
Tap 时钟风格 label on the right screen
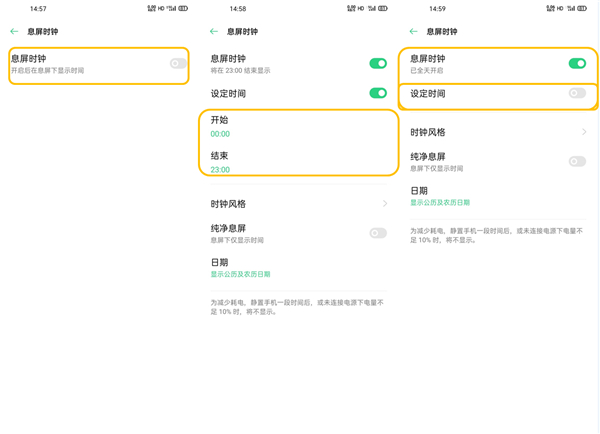(x=428, y=132)
